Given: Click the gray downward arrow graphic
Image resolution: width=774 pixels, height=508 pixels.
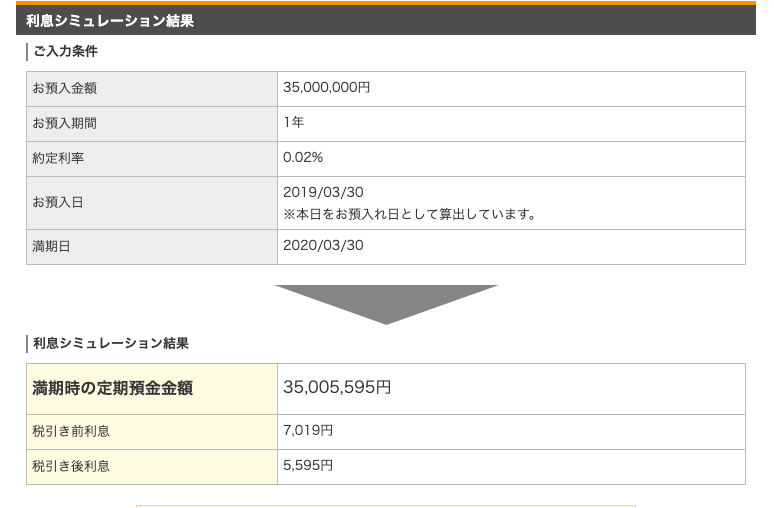Looking at the screenshot, I should pyautogui.click(x=386, y=302).
